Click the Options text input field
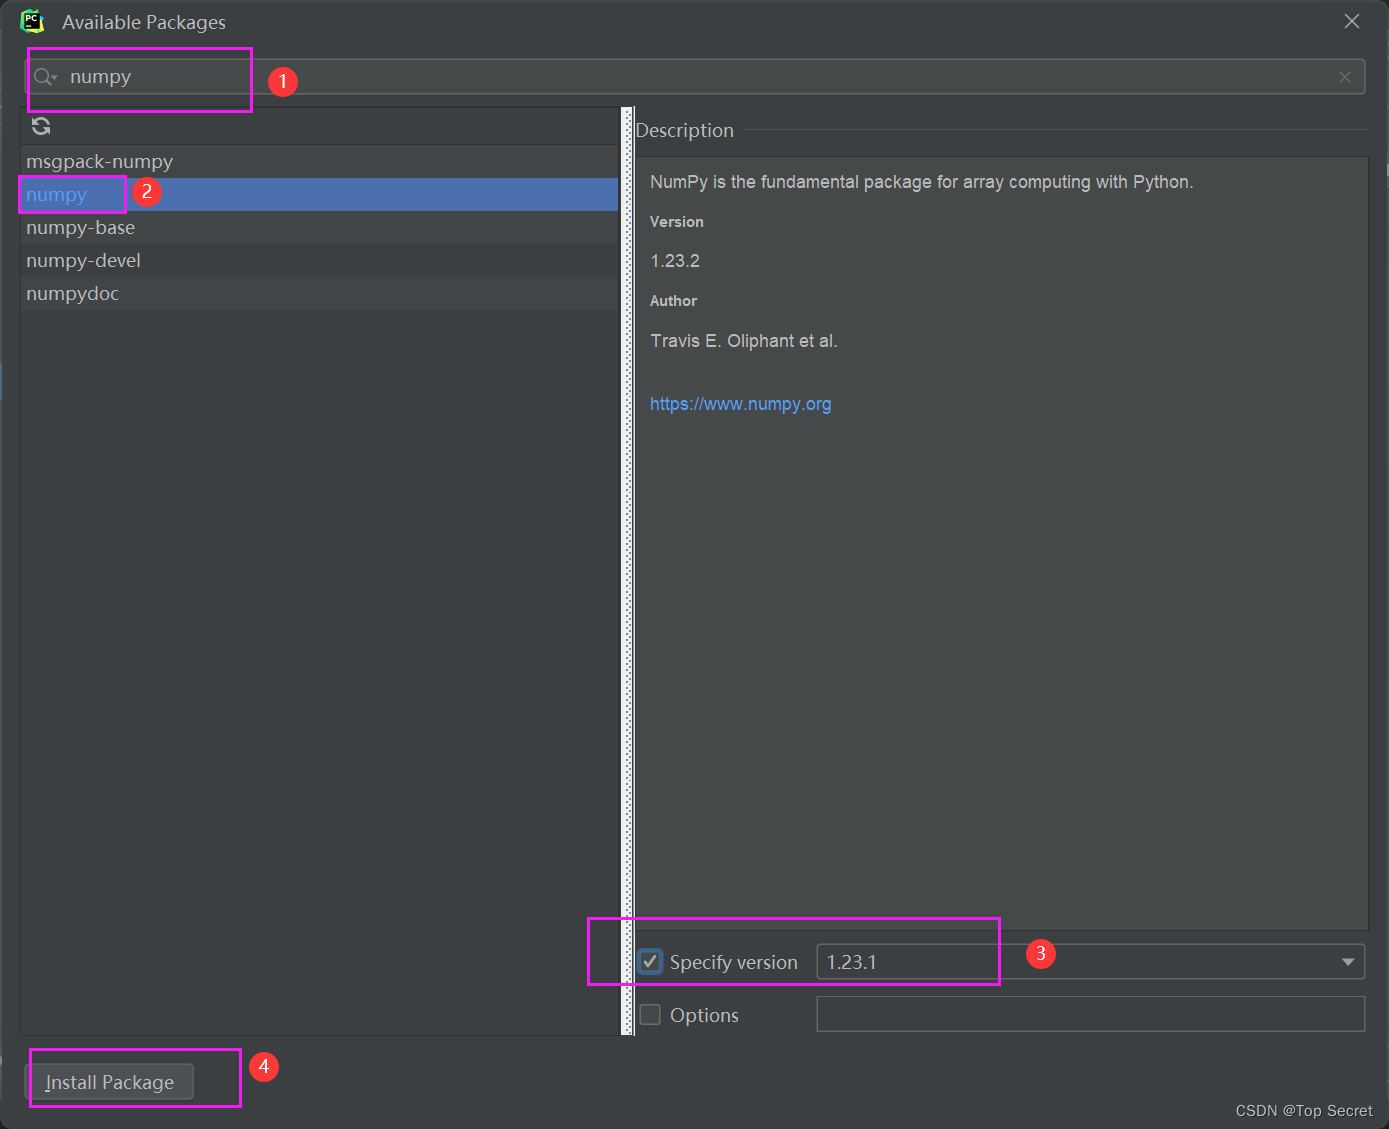1389x1129 pixels. 1091,1014
